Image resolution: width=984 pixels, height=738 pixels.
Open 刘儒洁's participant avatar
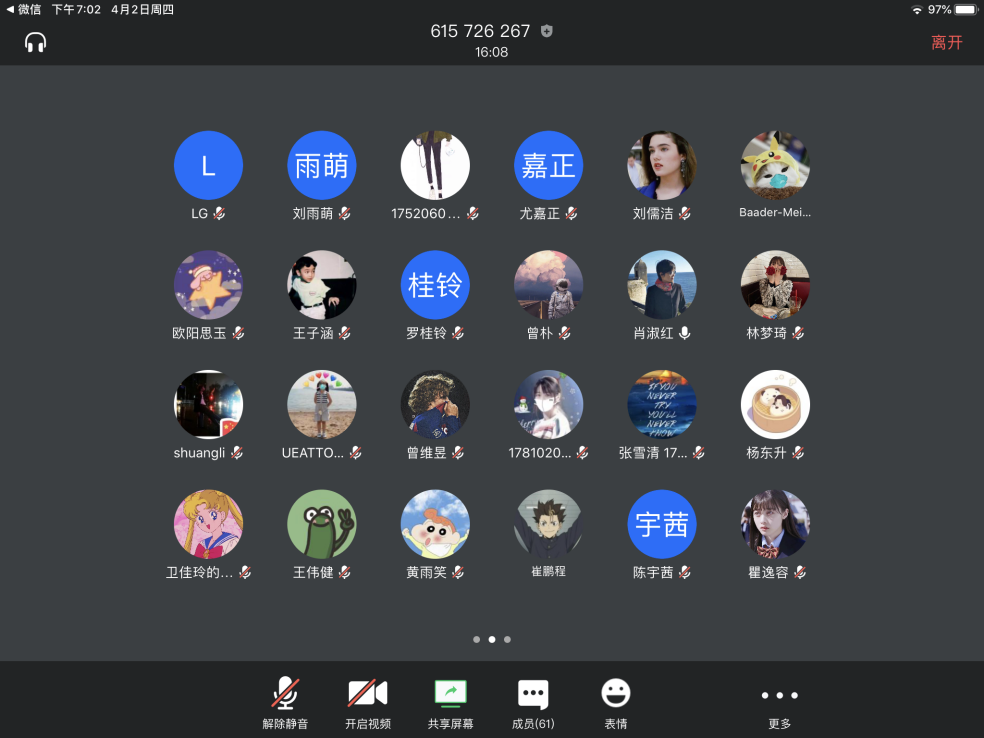pos(662,166)
